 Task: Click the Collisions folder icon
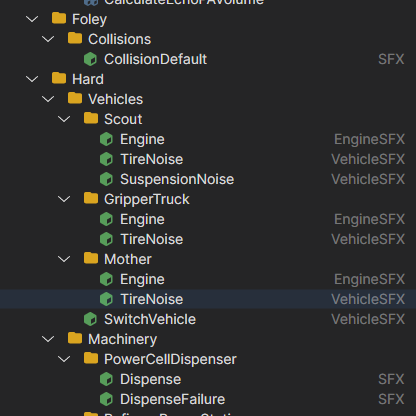point(75,38)
